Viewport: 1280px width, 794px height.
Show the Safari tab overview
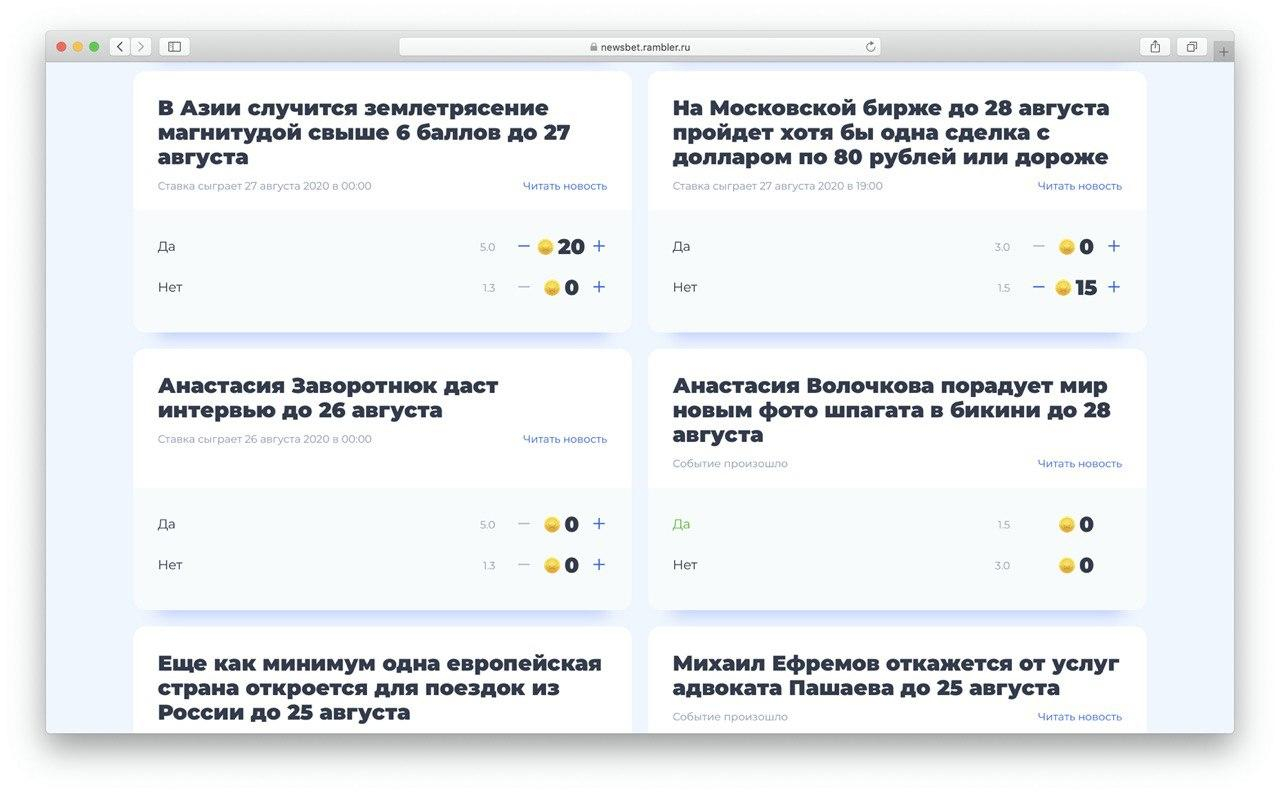click(x=1192, y=47)
